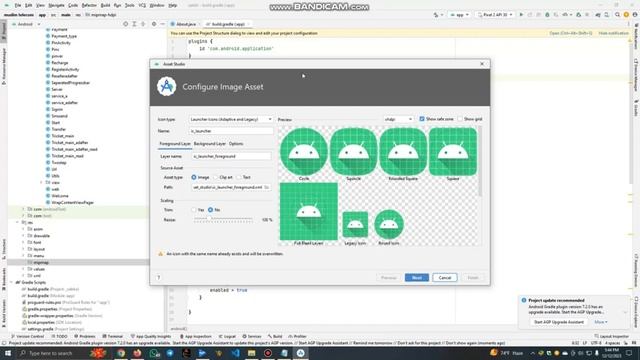Click the Name input field
640x360 pixels.
coord(231,131)
